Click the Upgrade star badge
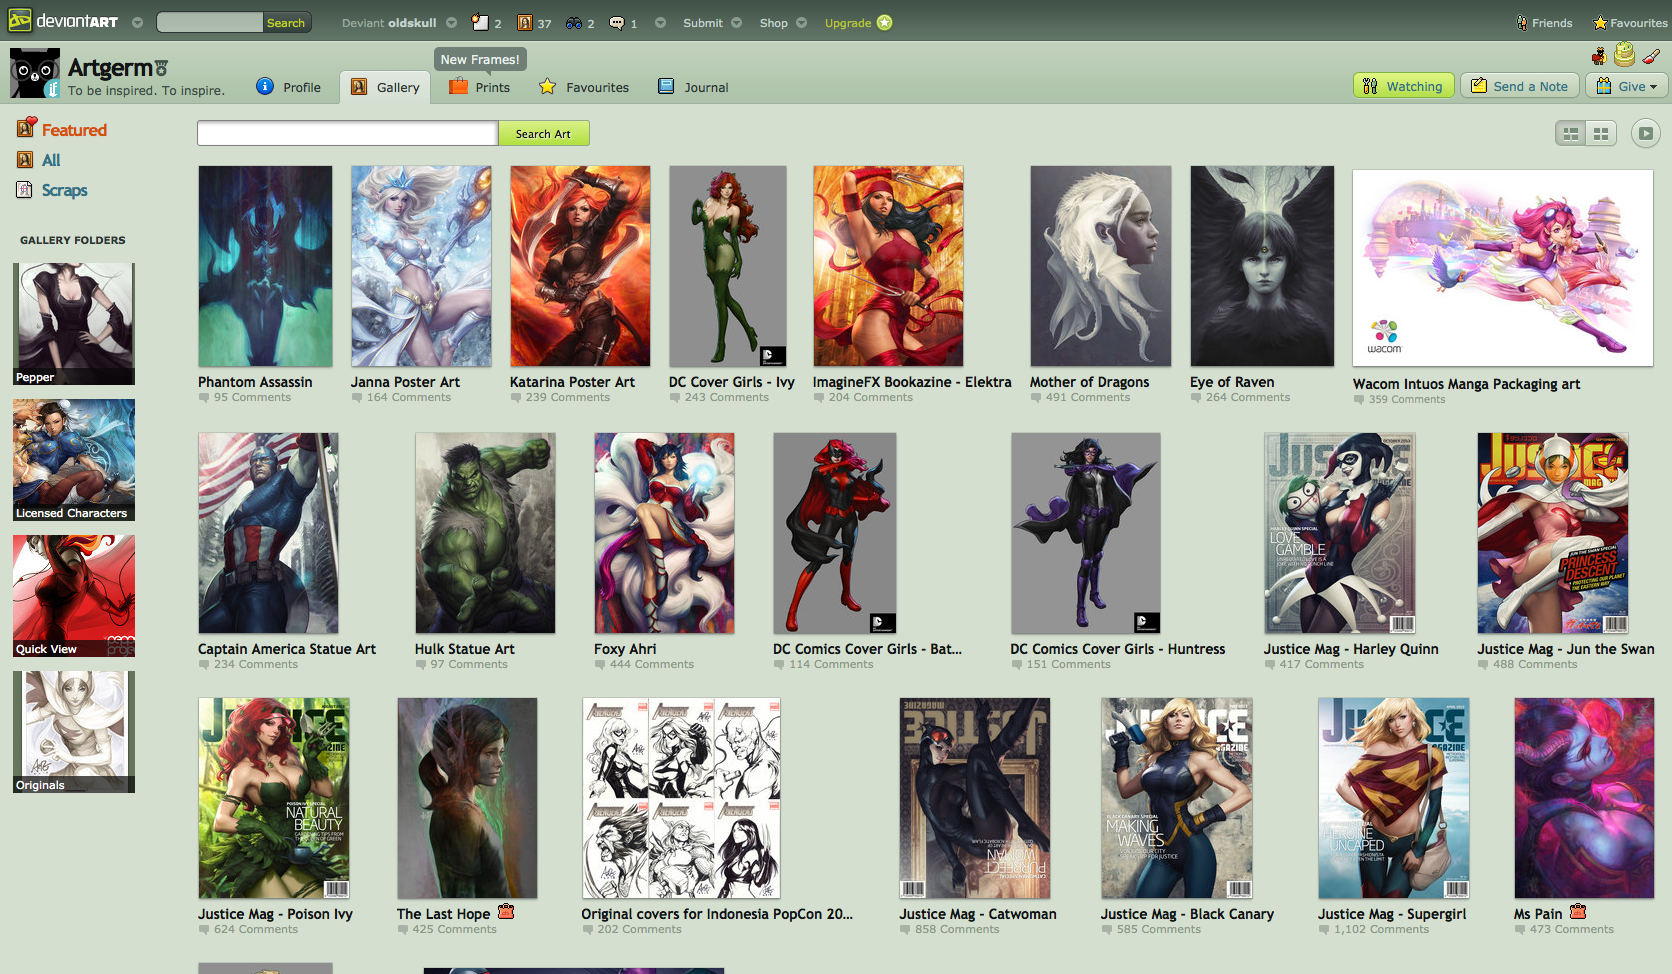1672x974 pixels. [885, 22]
